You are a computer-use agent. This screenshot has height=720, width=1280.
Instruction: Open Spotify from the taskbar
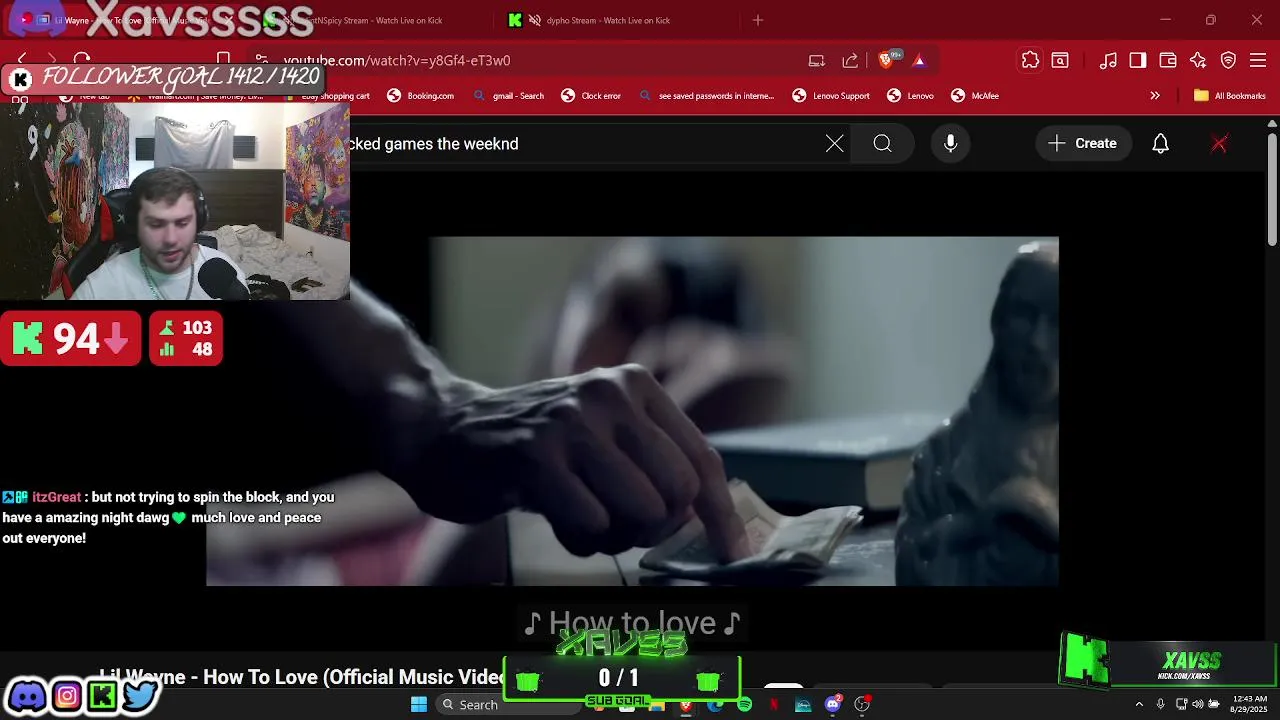coord(745,705)
